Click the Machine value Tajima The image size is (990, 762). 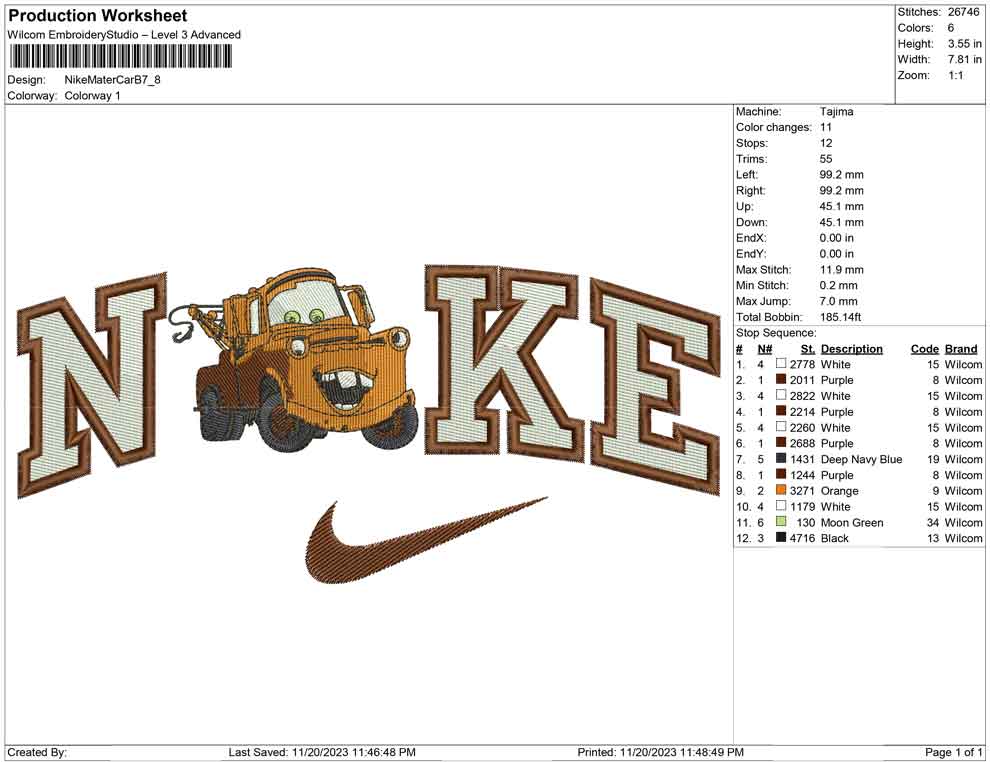coord(837,112)
